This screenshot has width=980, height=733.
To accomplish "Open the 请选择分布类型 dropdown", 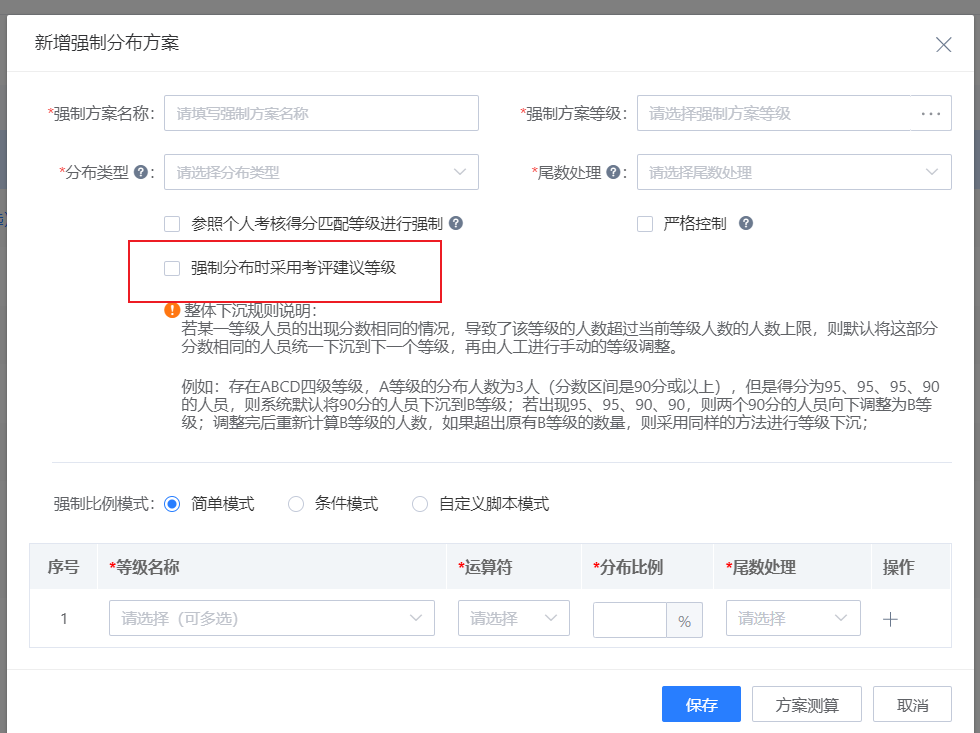I will click(321, 171).
